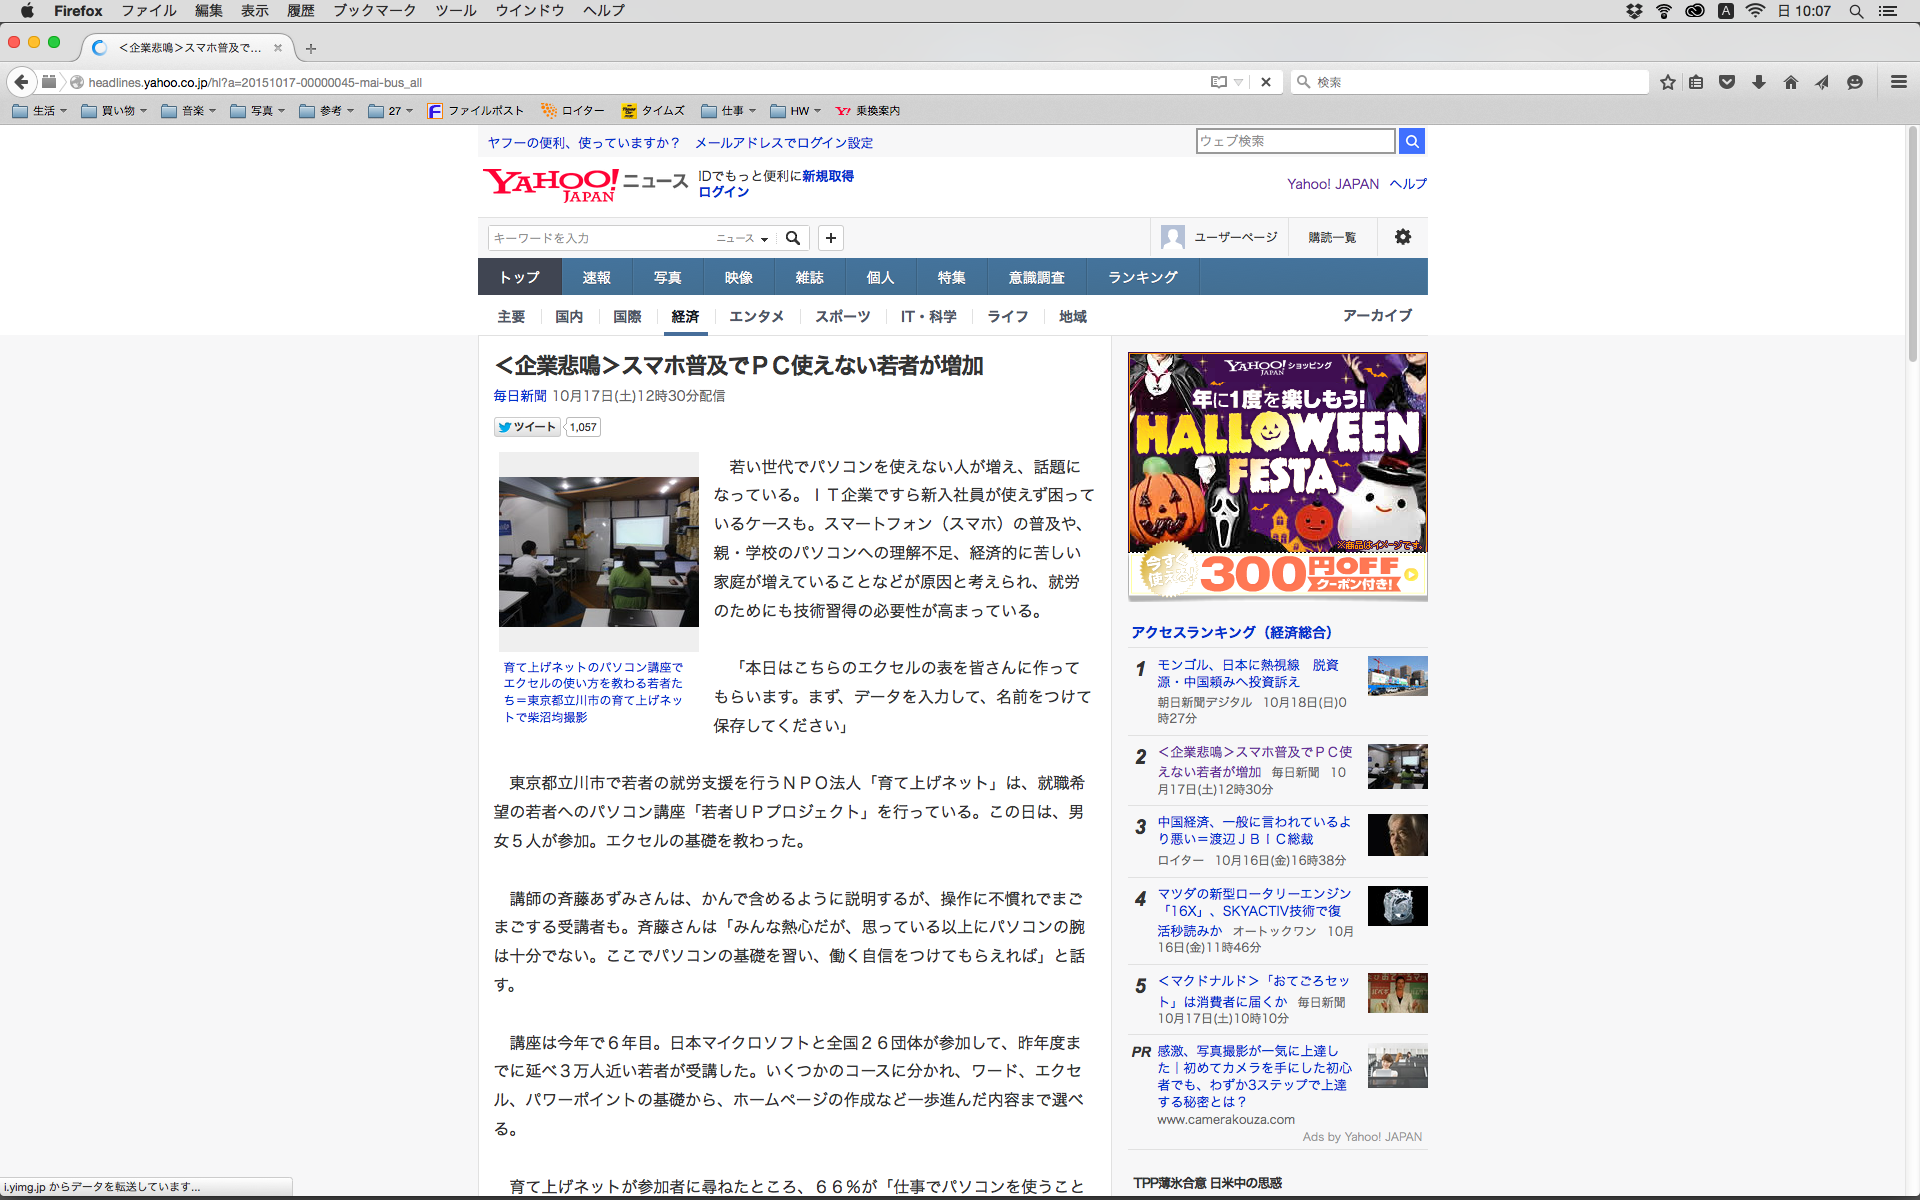1920x1200 pixels.
Task: Click the キーワードを入力 search field
Action: (x=600, y=238)
